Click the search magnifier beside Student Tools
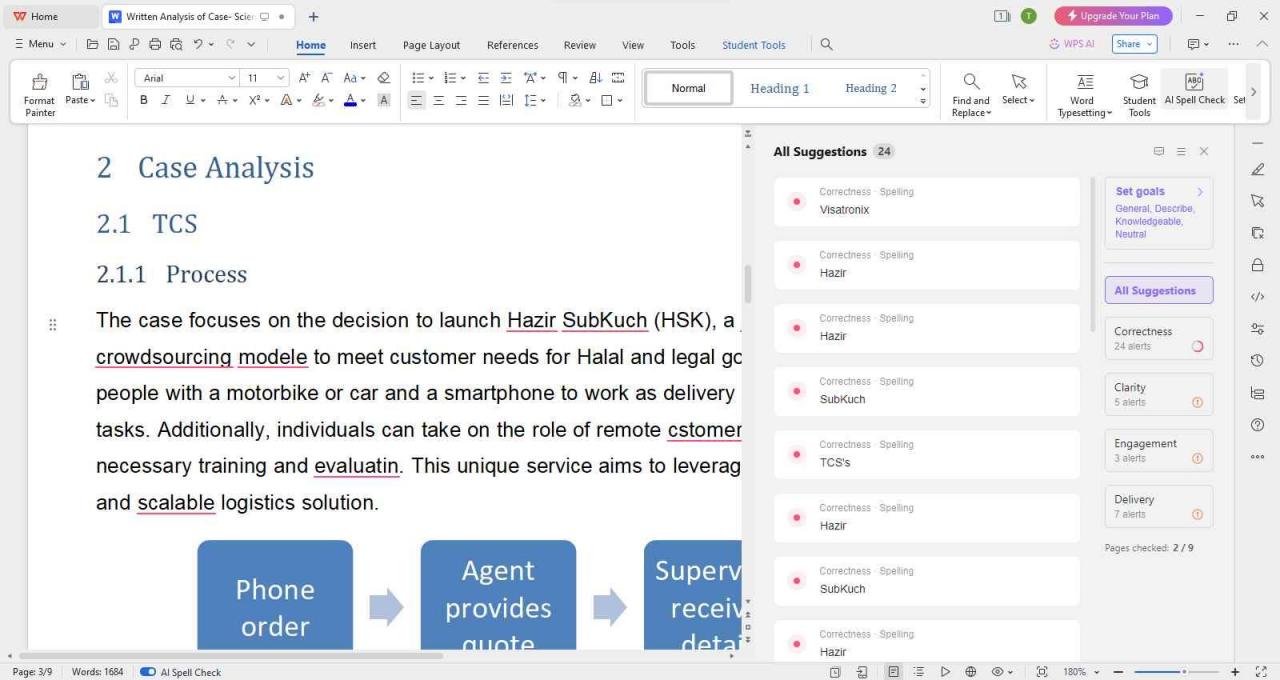Viewport: 1280px width, 680px height. [x=827, y=44]
